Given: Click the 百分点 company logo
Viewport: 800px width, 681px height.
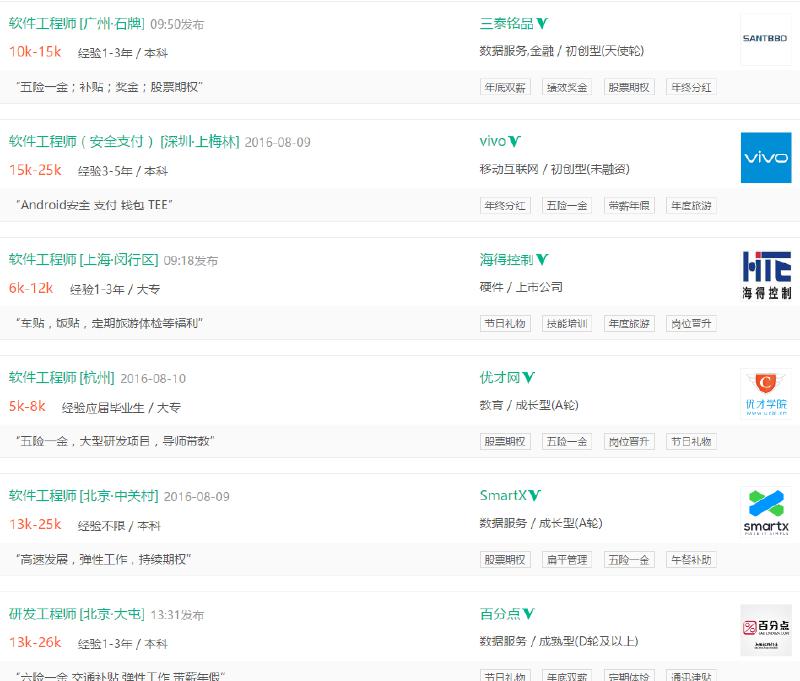Looking at the screenshot, I should pyautogui.click(x=764, y=631).
